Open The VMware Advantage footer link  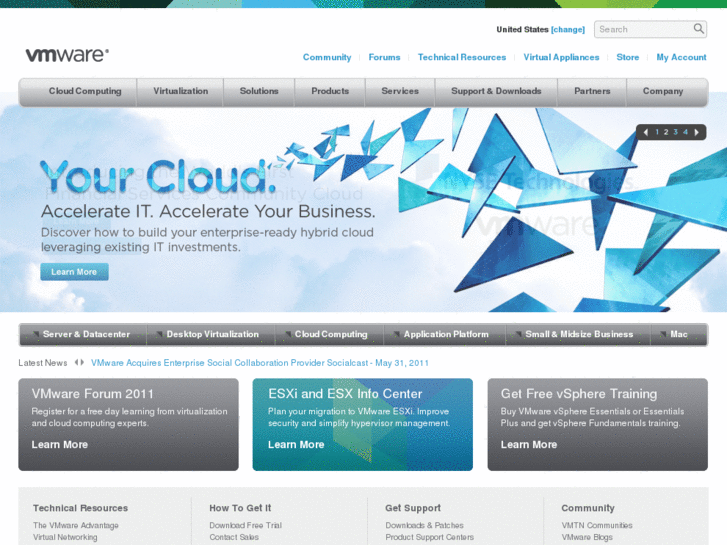[76, 525]
